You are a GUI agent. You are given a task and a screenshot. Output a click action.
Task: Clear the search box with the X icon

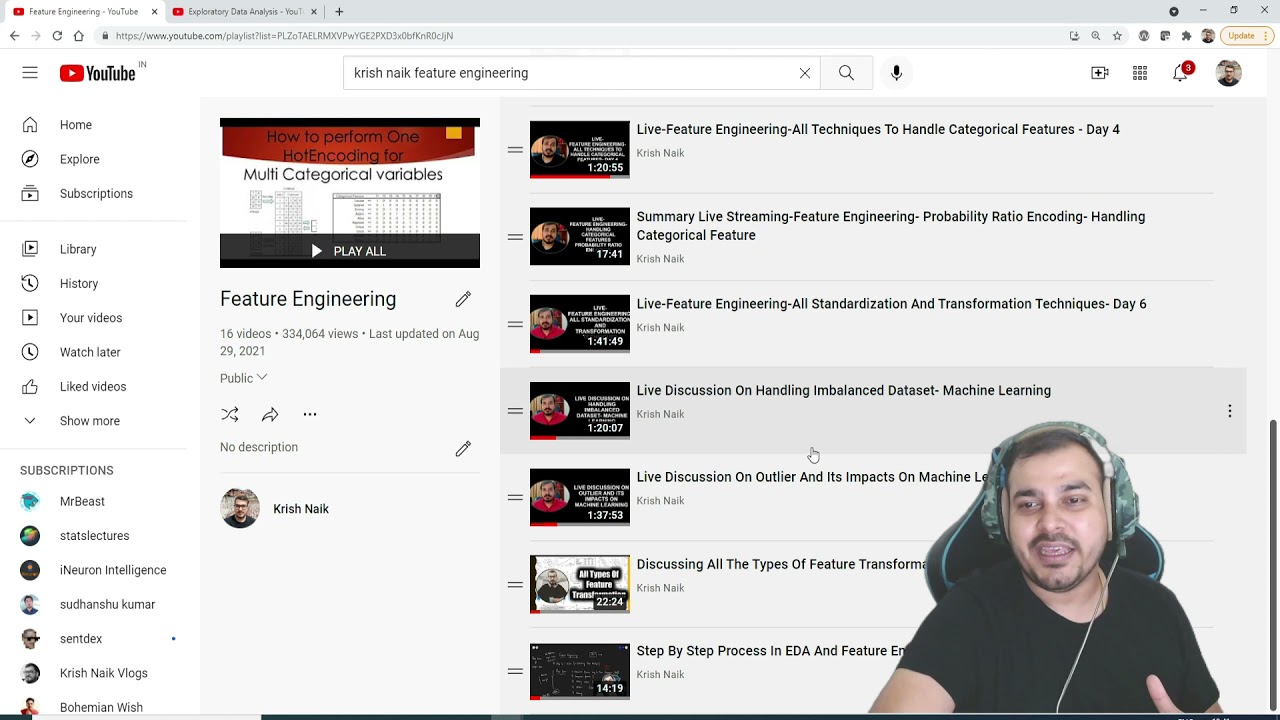pyautogui.click(x=805, y=73)
